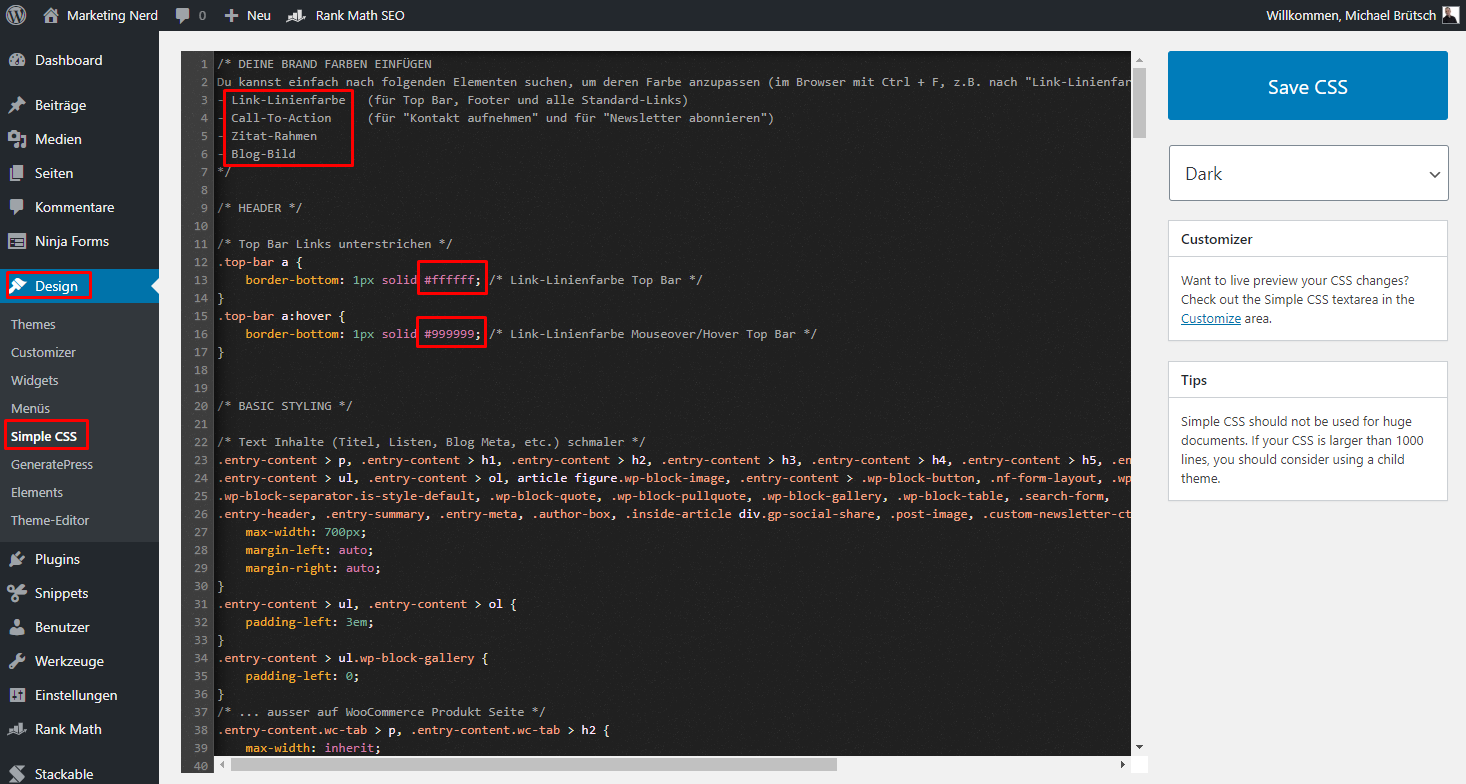This screenshot has height=784, width=1466.
Task: Click the Rank Math SEO admin bar link
Action: (x=360, y=16)
